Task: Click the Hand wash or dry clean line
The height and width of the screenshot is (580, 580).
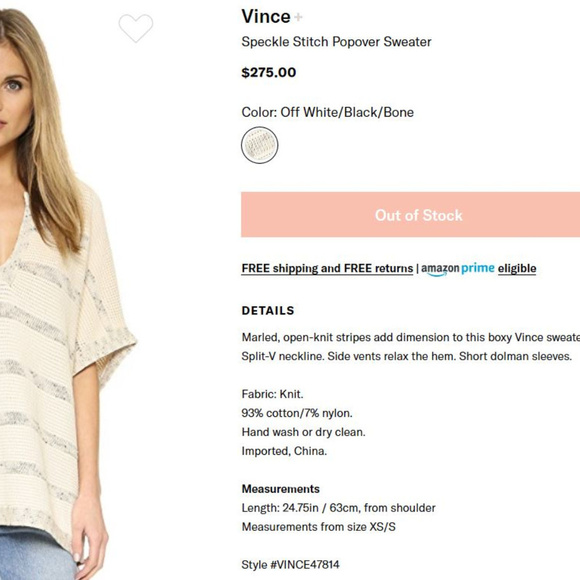Action: (x=303, y=432)
